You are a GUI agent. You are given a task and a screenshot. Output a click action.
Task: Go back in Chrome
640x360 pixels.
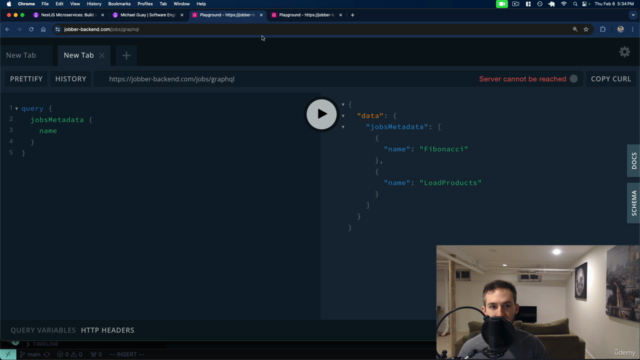[7, 29]
